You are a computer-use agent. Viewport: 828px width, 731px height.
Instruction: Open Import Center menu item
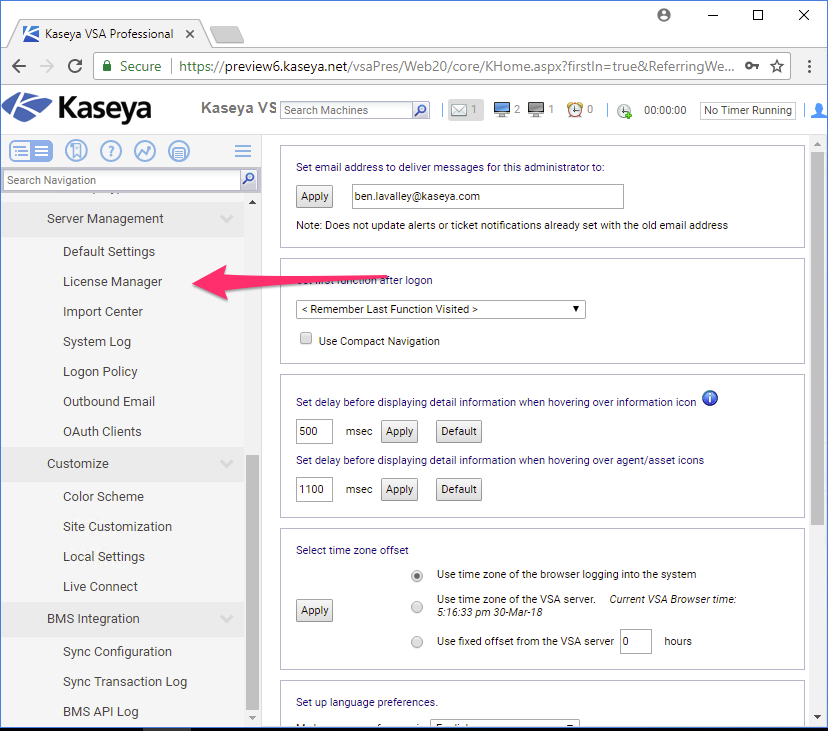point(102,312)
